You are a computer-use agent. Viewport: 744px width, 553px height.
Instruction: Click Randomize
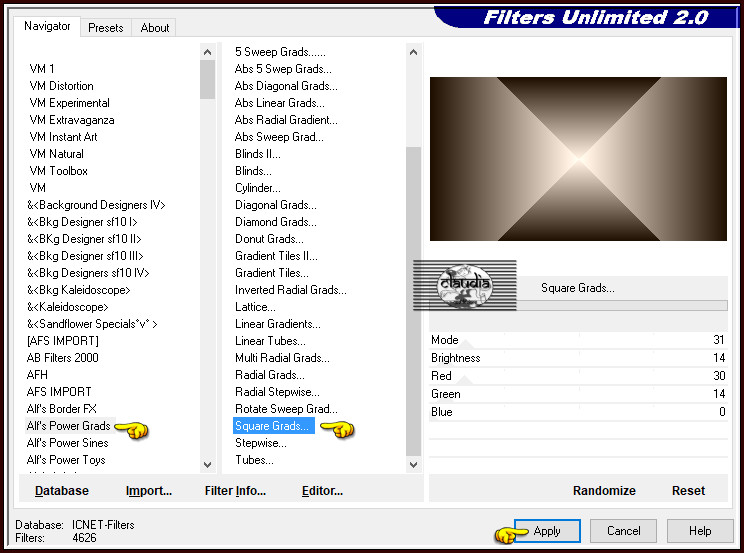click(604, 491)
